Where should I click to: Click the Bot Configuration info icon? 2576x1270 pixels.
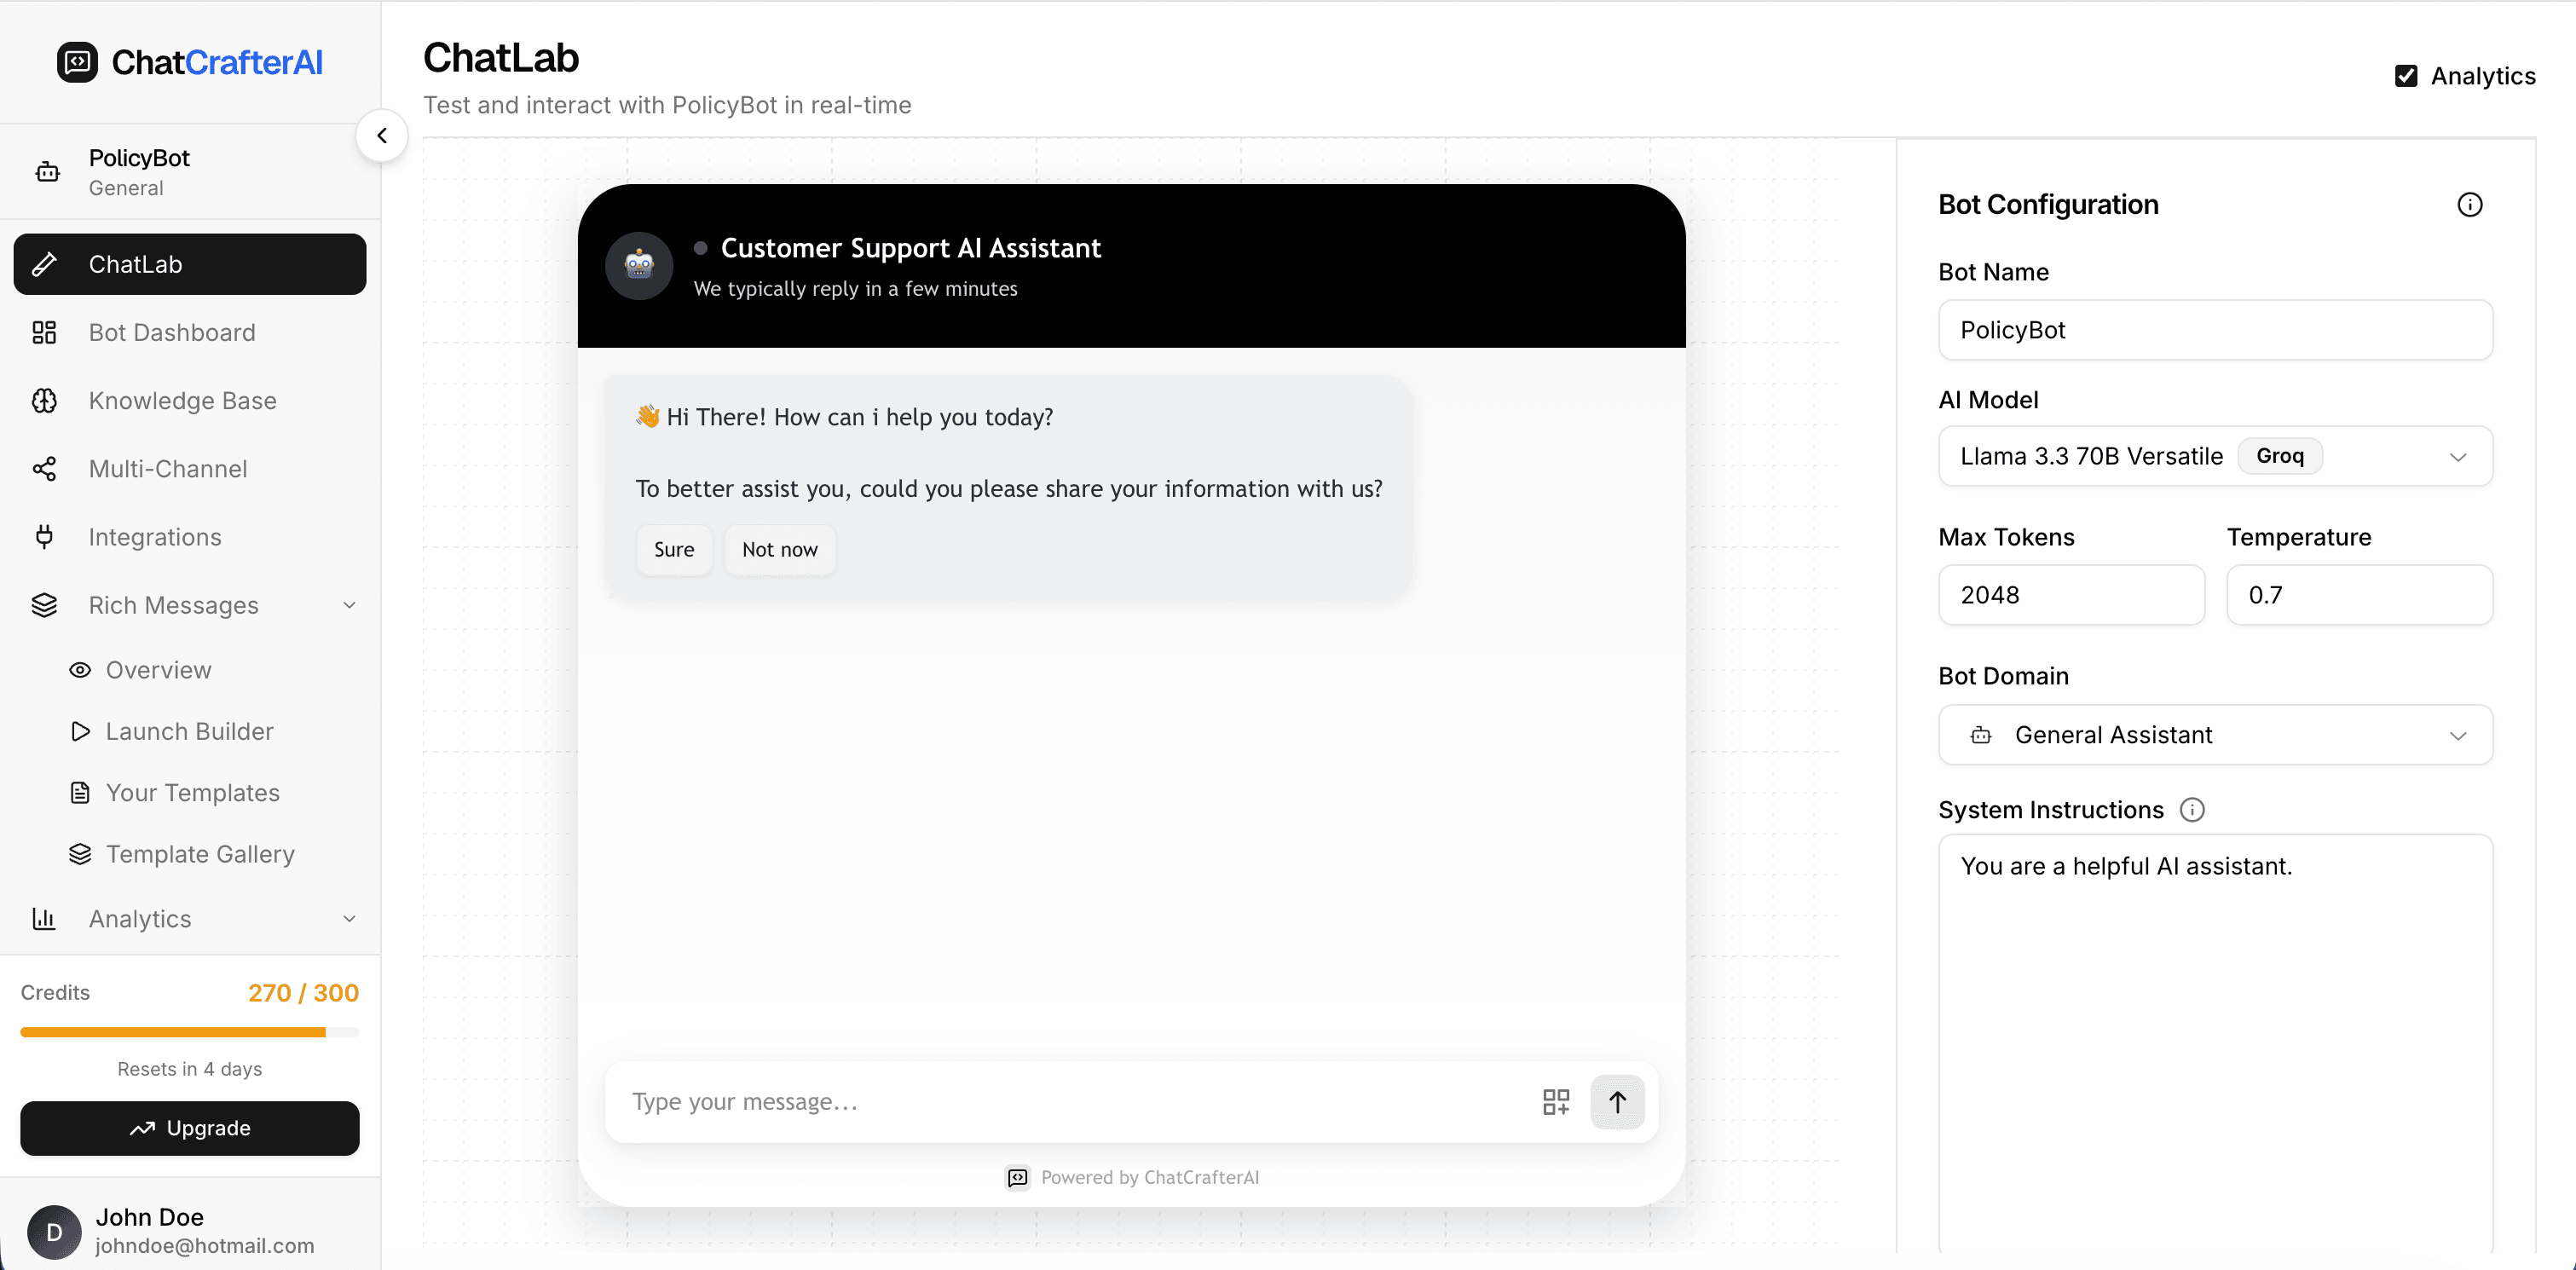[x=2469, y=204]
